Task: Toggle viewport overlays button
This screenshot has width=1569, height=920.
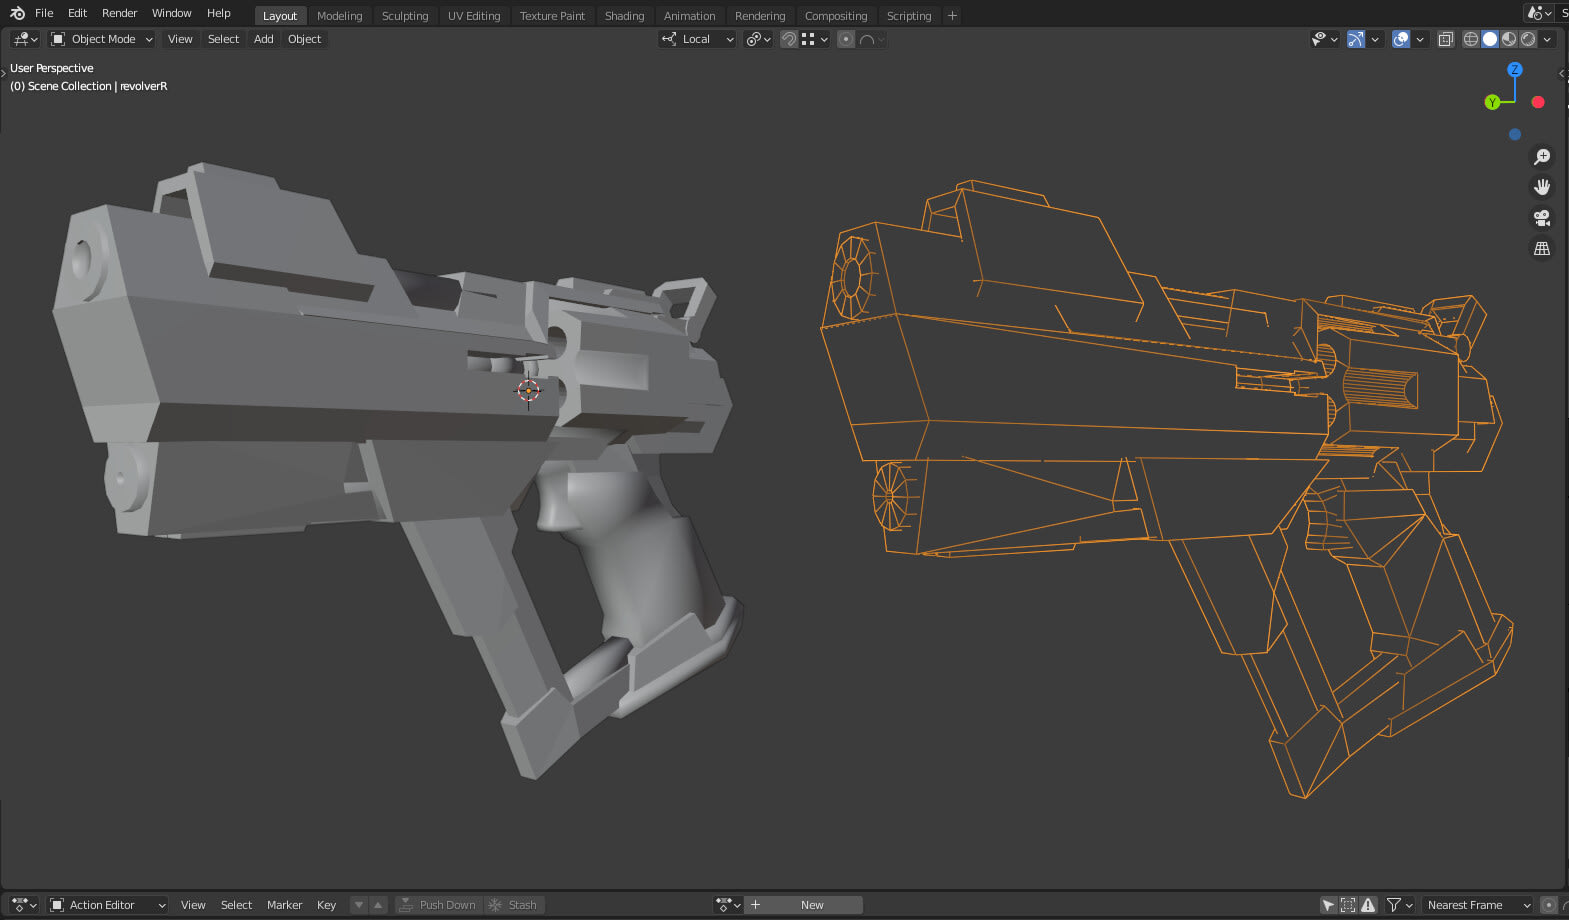Action: pos(1401,39)
